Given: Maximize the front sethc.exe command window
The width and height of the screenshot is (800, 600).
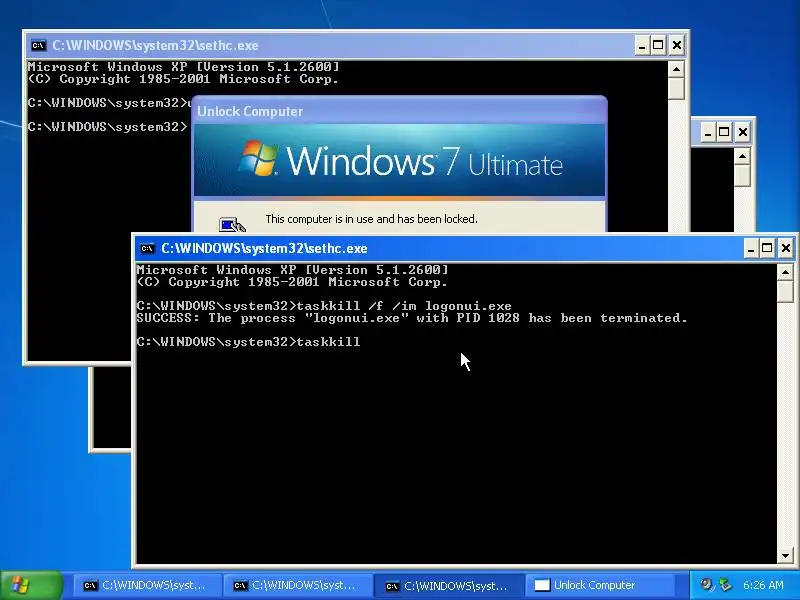Looking at the screenshot, I should point(767,248).
